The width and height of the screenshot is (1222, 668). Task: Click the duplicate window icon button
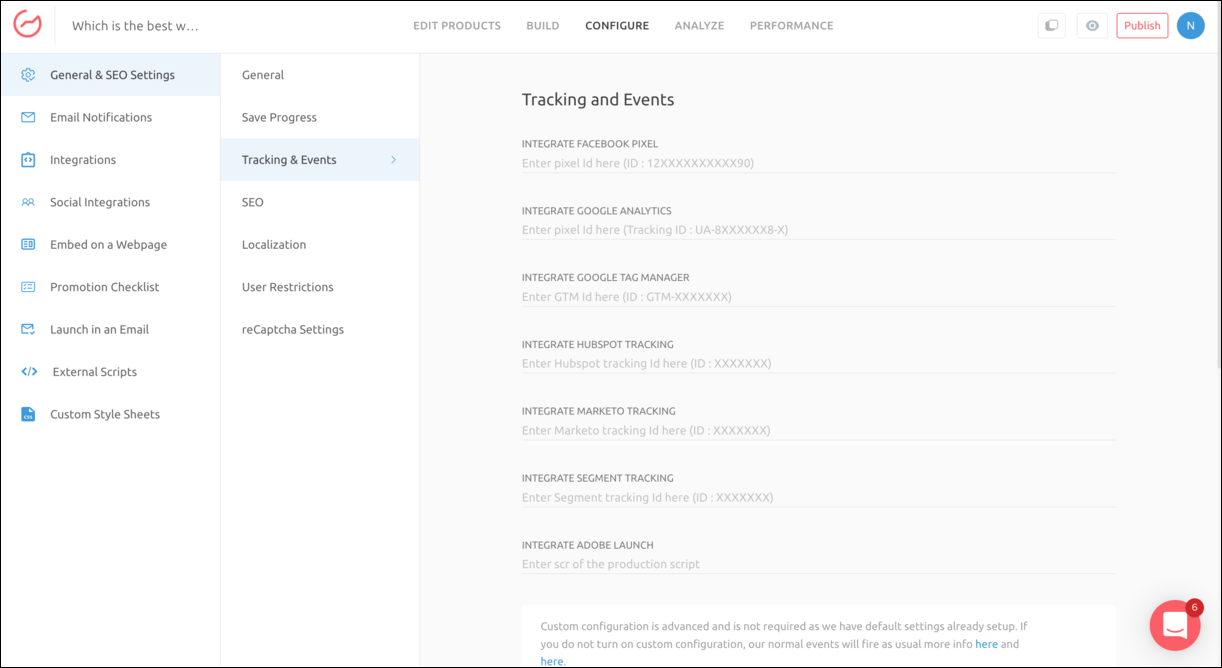pos(1051,26)
